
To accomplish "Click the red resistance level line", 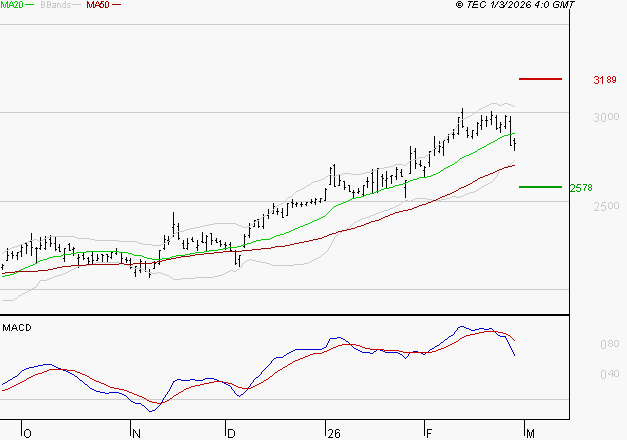I will 540,79.
